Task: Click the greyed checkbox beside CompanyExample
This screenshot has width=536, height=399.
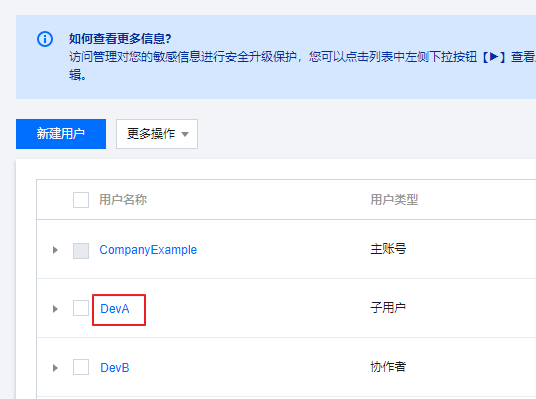Action: tap(81, 251)
